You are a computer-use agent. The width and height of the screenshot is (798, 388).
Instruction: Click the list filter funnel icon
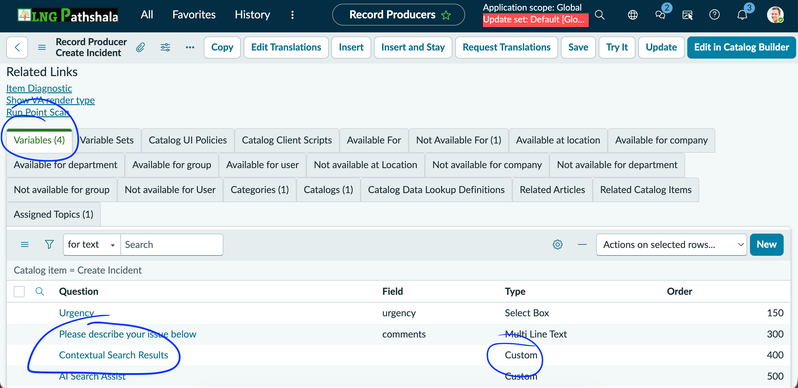[49, 244]
